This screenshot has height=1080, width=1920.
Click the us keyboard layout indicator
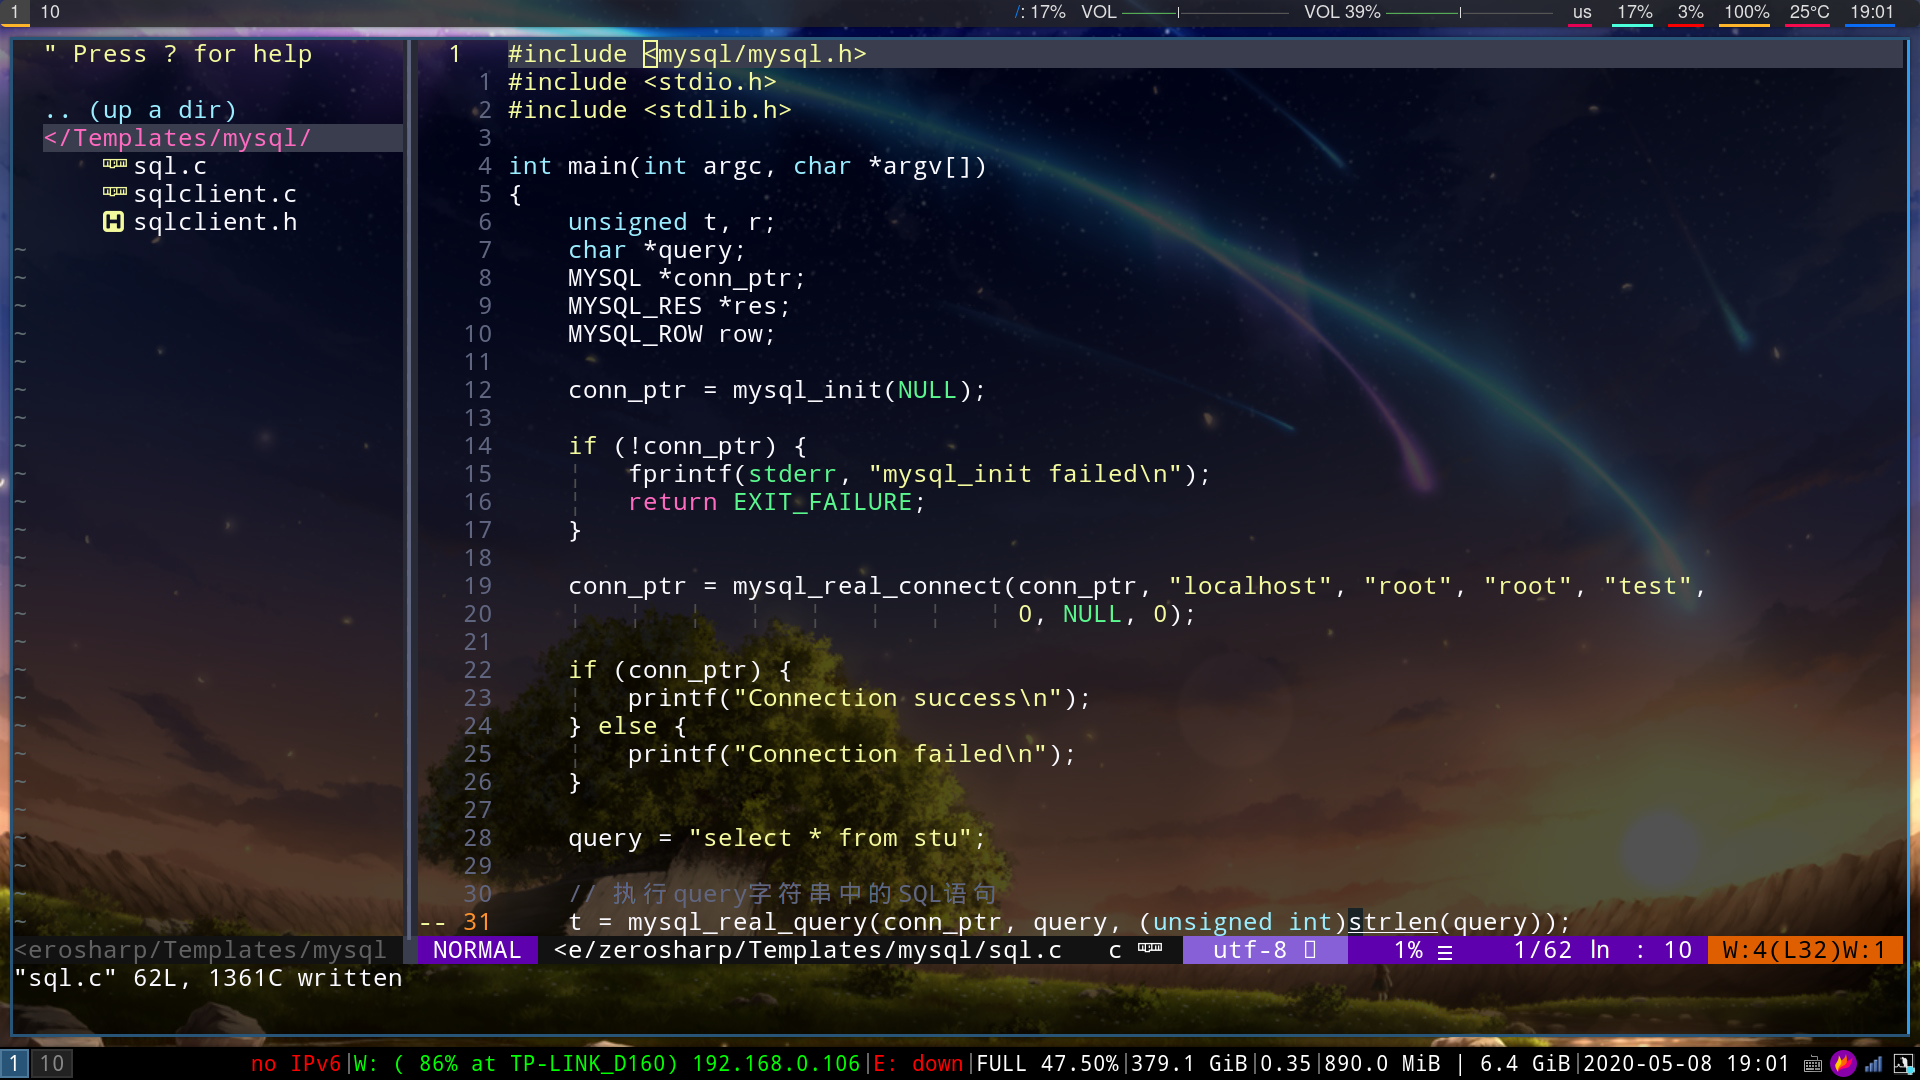click(x=1581, y=12)
